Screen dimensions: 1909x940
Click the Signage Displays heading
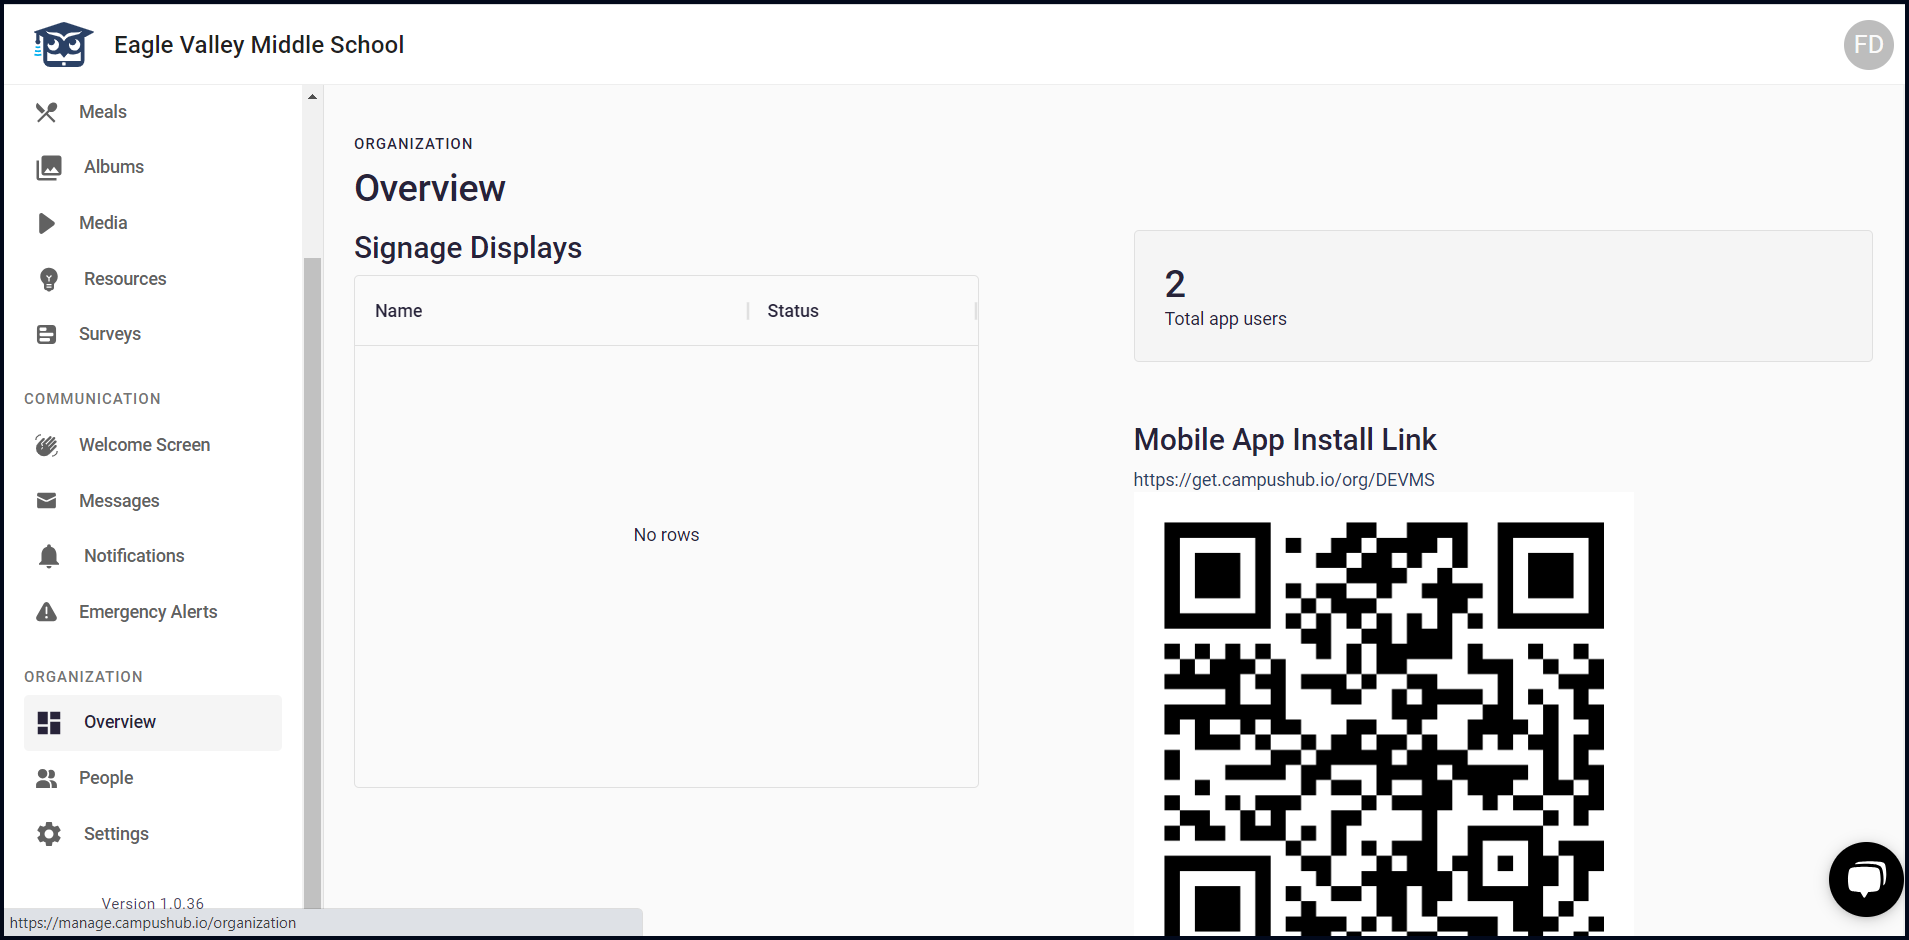(x=468, y=248)
